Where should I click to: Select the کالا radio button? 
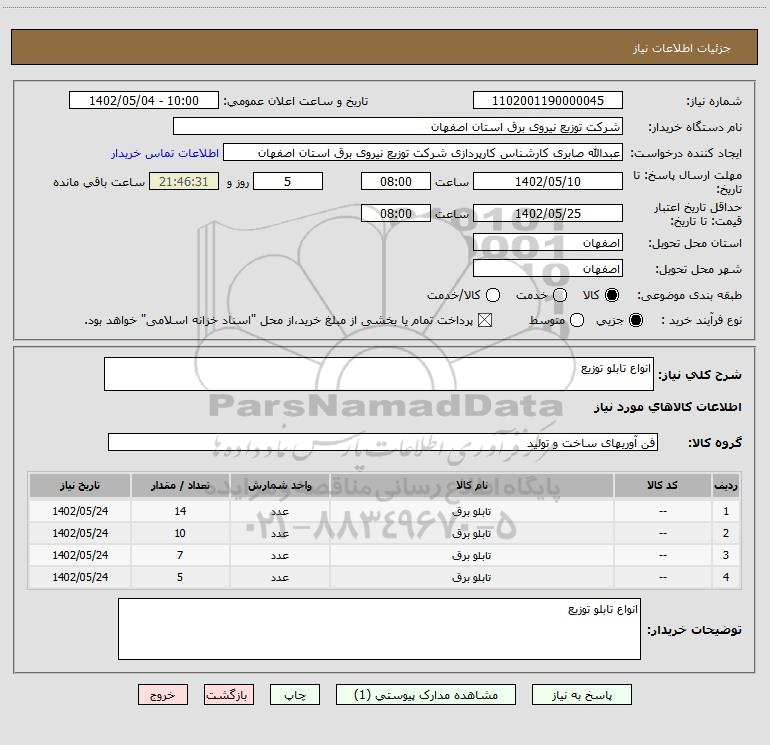[x=612, y=295]
